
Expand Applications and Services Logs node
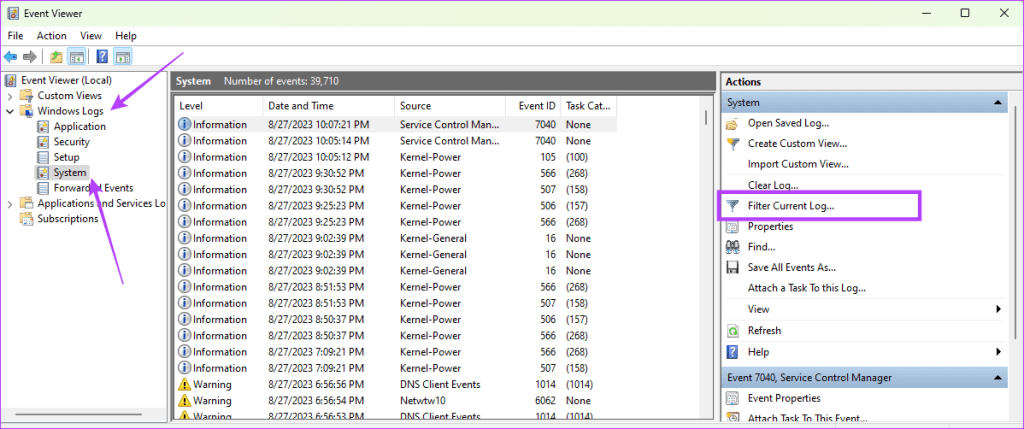pyautogui.click(x=11, y=204)
